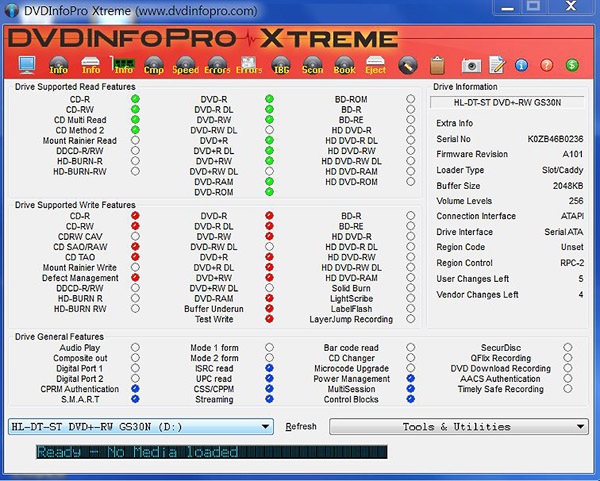Toggle the CD-R read feature indicator
This screenshot has width=600, height=481.
[135, 99]
